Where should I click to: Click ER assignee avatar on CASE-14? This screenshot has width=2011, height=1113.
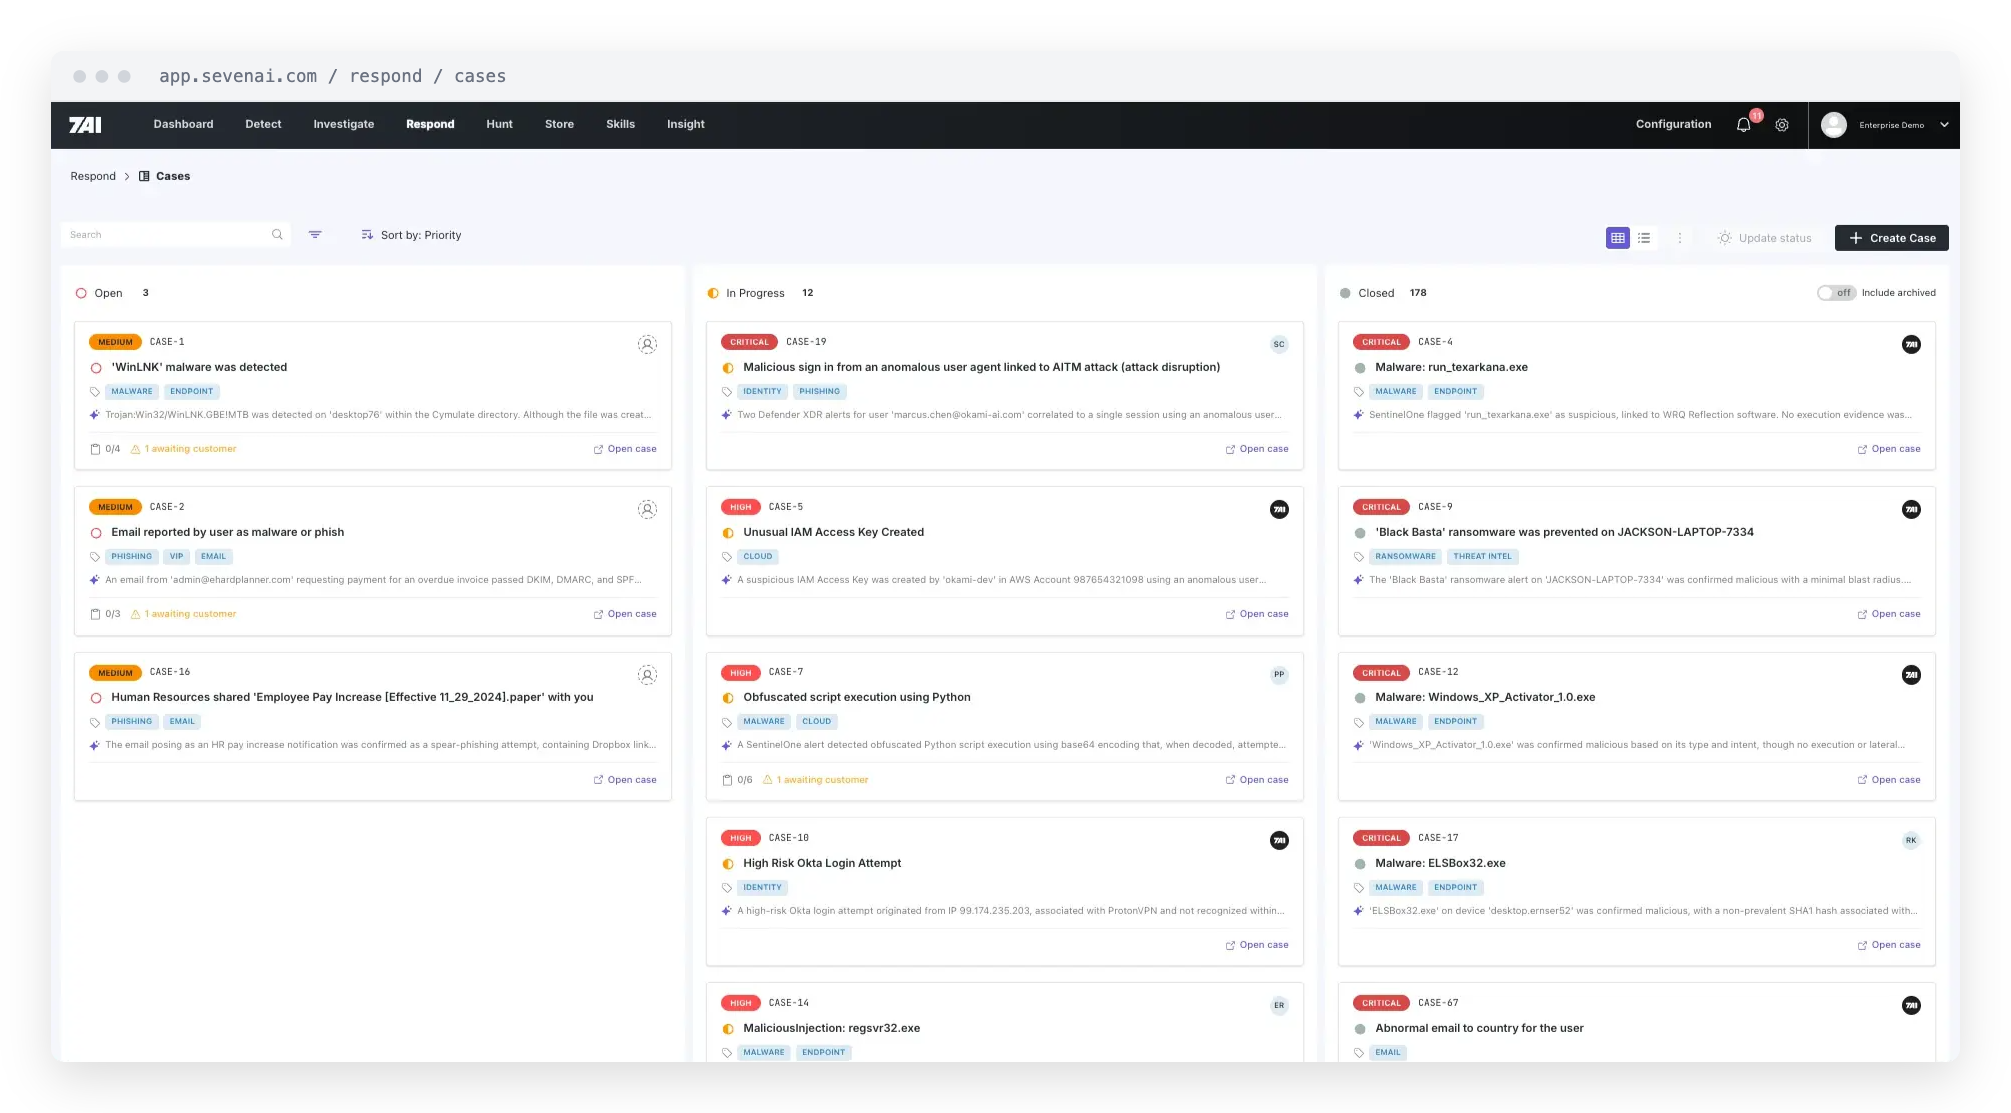(1279, 1005)
